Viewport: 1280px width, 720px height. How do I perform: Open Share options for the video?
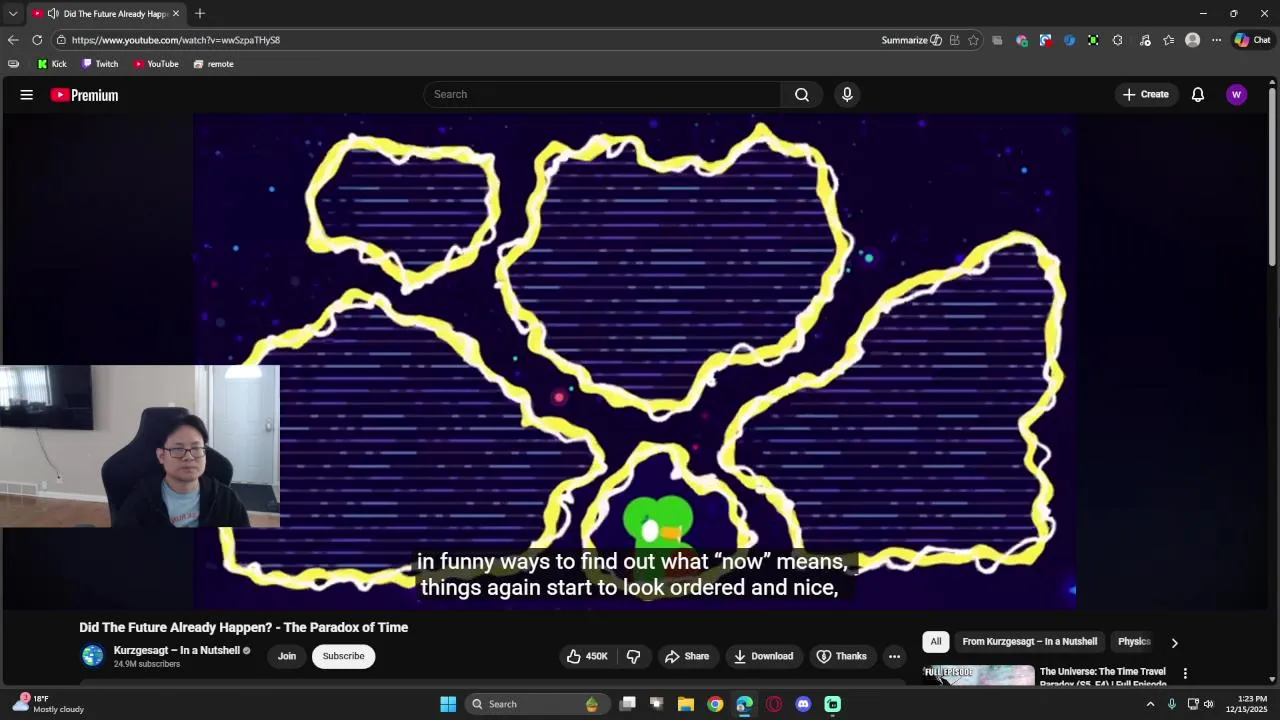click(687, 656)
